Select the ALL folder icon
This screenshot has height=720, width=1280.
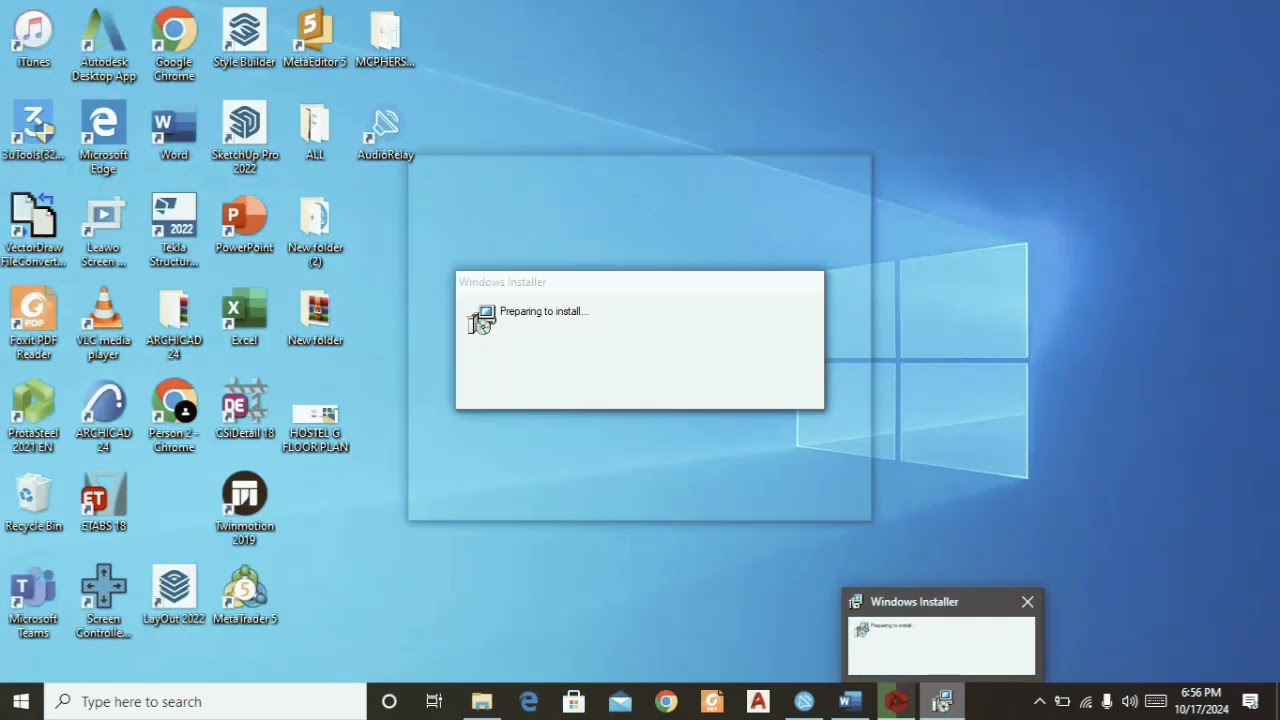point(315,132)
